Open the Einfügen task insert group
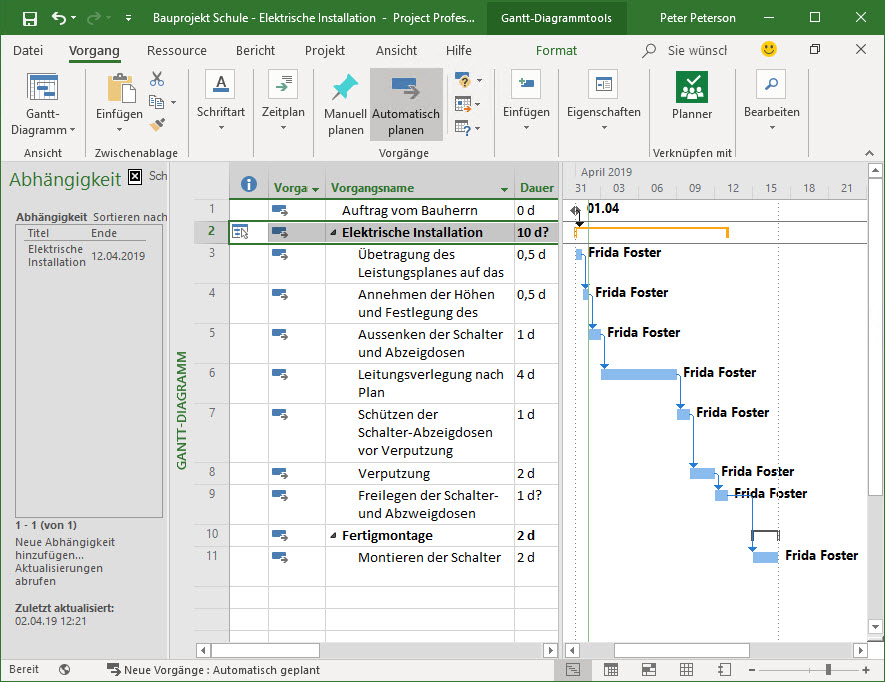Image resolution: width=885 pixels, height=682 pixels. (526, 100)
